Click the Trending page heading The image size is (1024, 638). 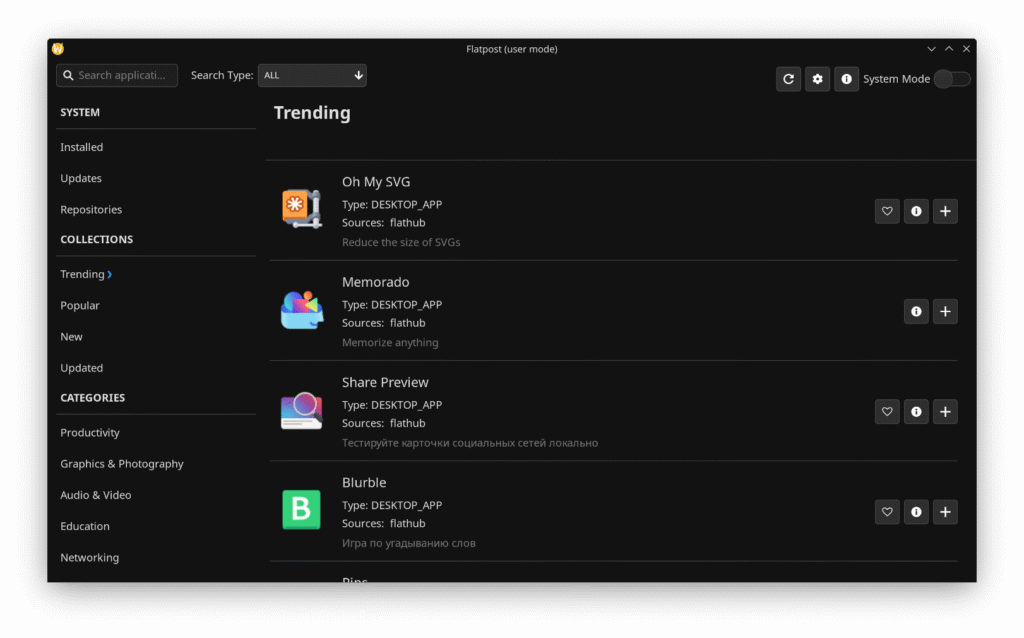(x=312, y=113)
